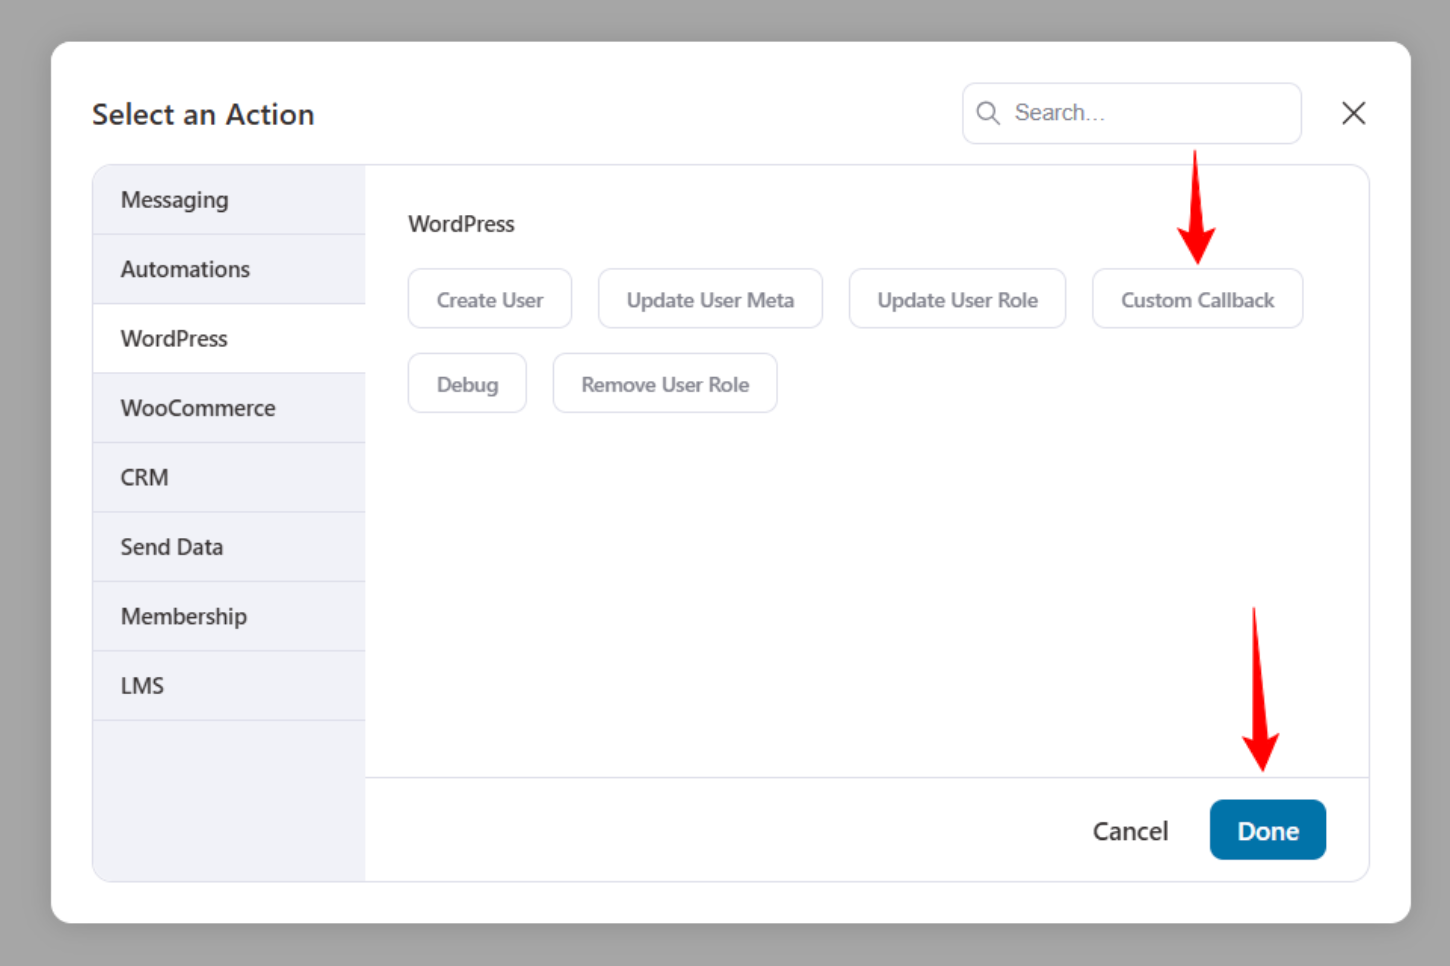Switch to the LMS category
Viewport: 1450px width, 966px height.
click(x=229, y=686)
